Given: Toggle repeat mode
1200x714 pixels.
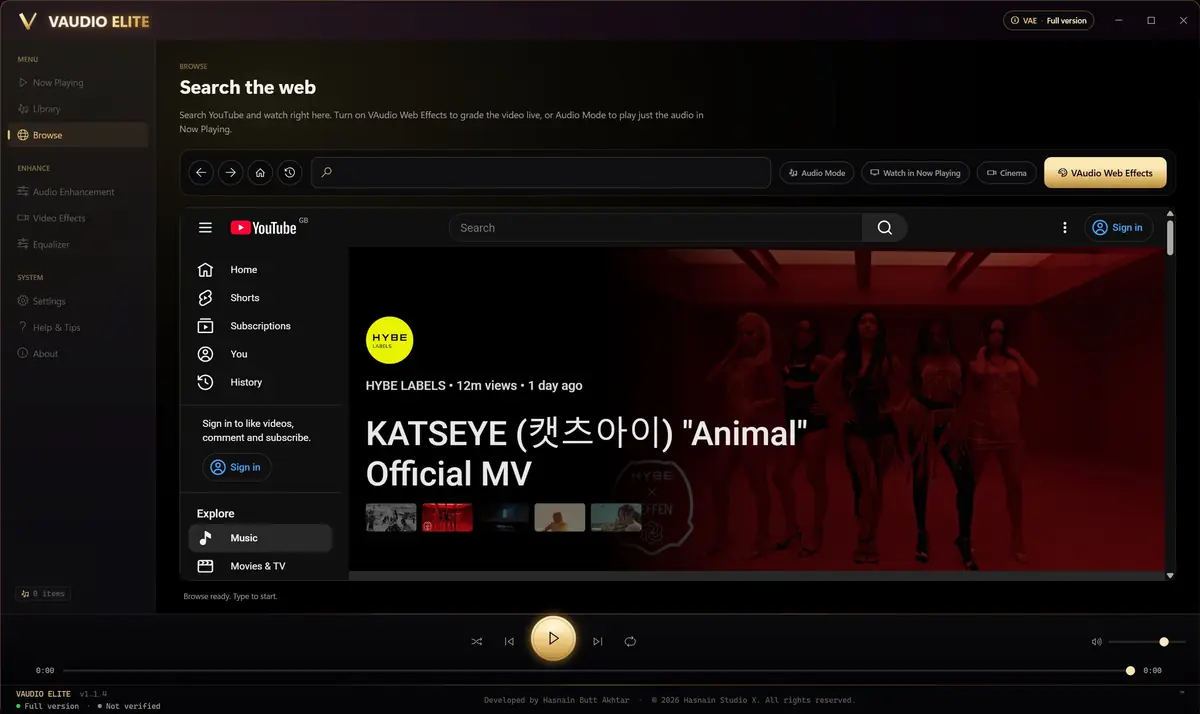Looking at the screenshot, I should [x=630, y=641].
